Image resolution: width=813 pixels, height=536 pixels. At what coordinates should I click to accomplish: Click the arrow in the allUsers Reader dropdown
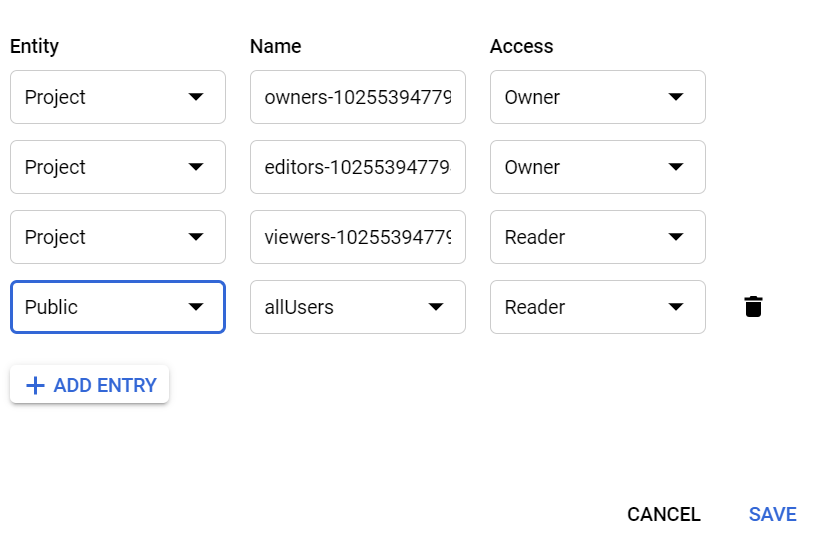click(x=676, y=307)
